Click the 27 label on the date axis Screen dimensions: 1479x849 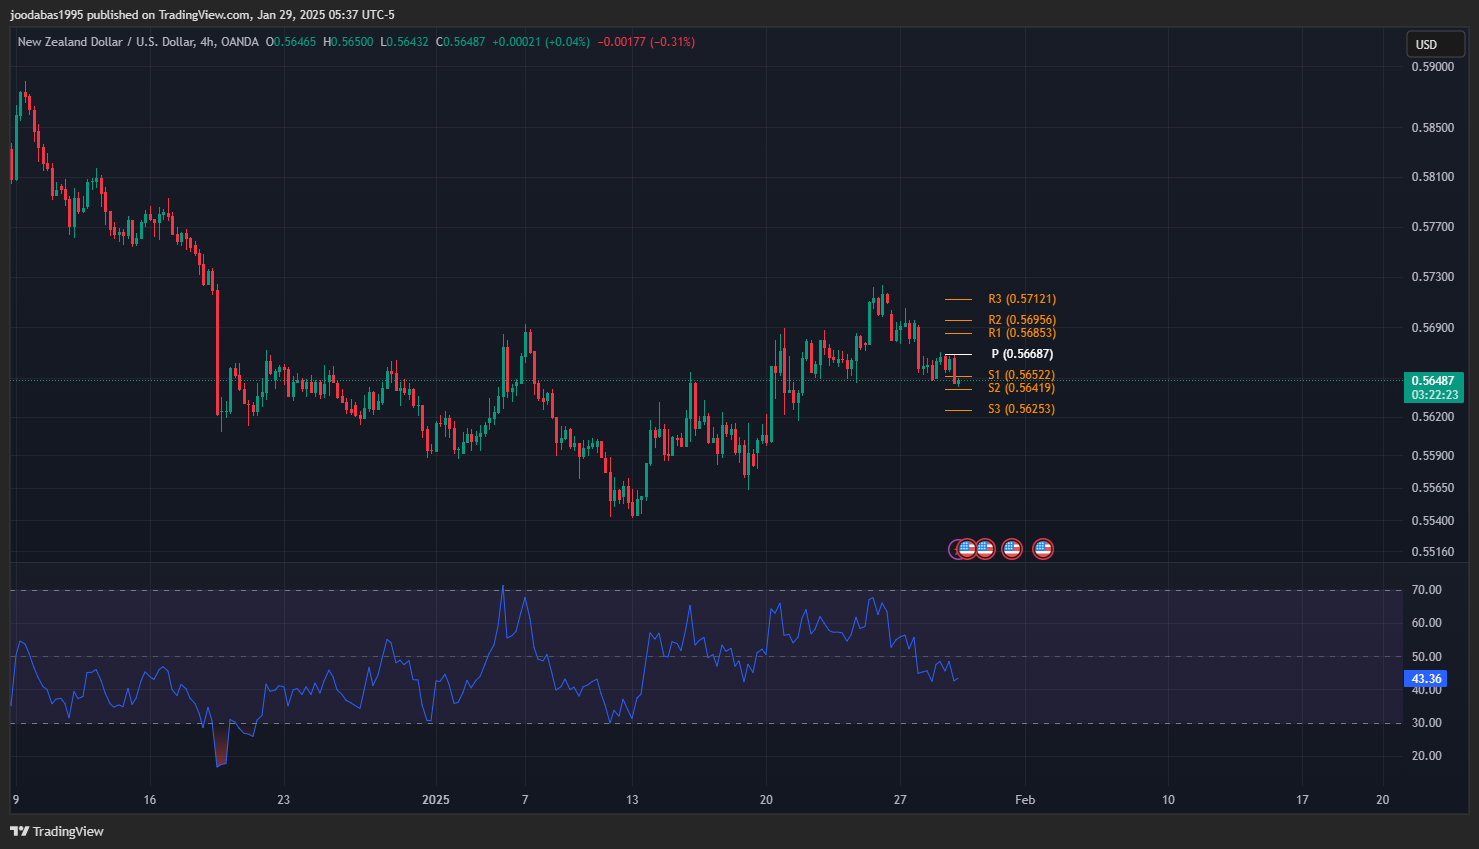900,800
